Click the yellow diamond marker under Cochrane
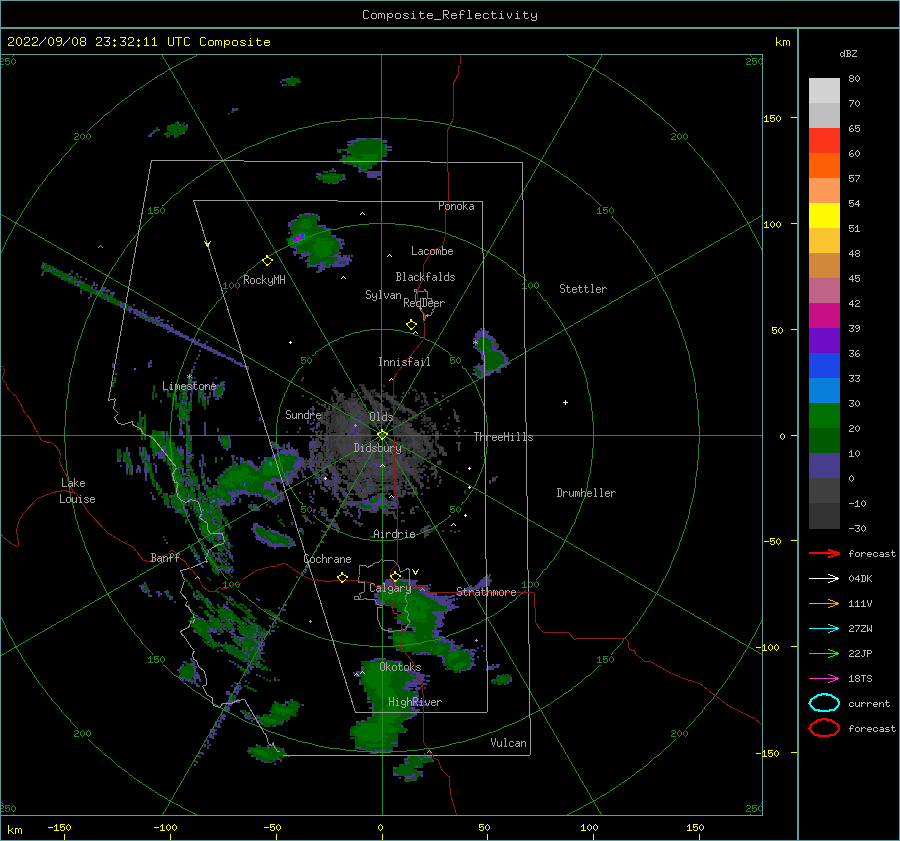 coord(343,578)
